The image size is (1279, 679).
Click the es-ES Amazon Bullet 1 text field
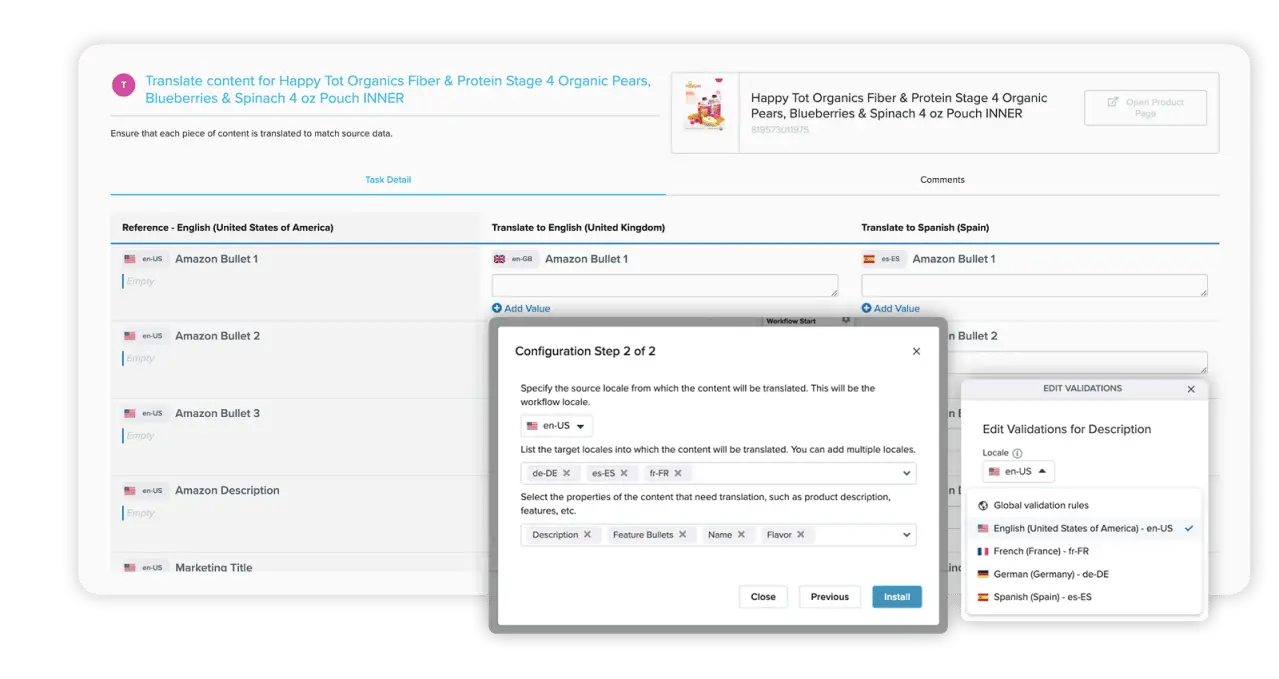(1034, 286)
